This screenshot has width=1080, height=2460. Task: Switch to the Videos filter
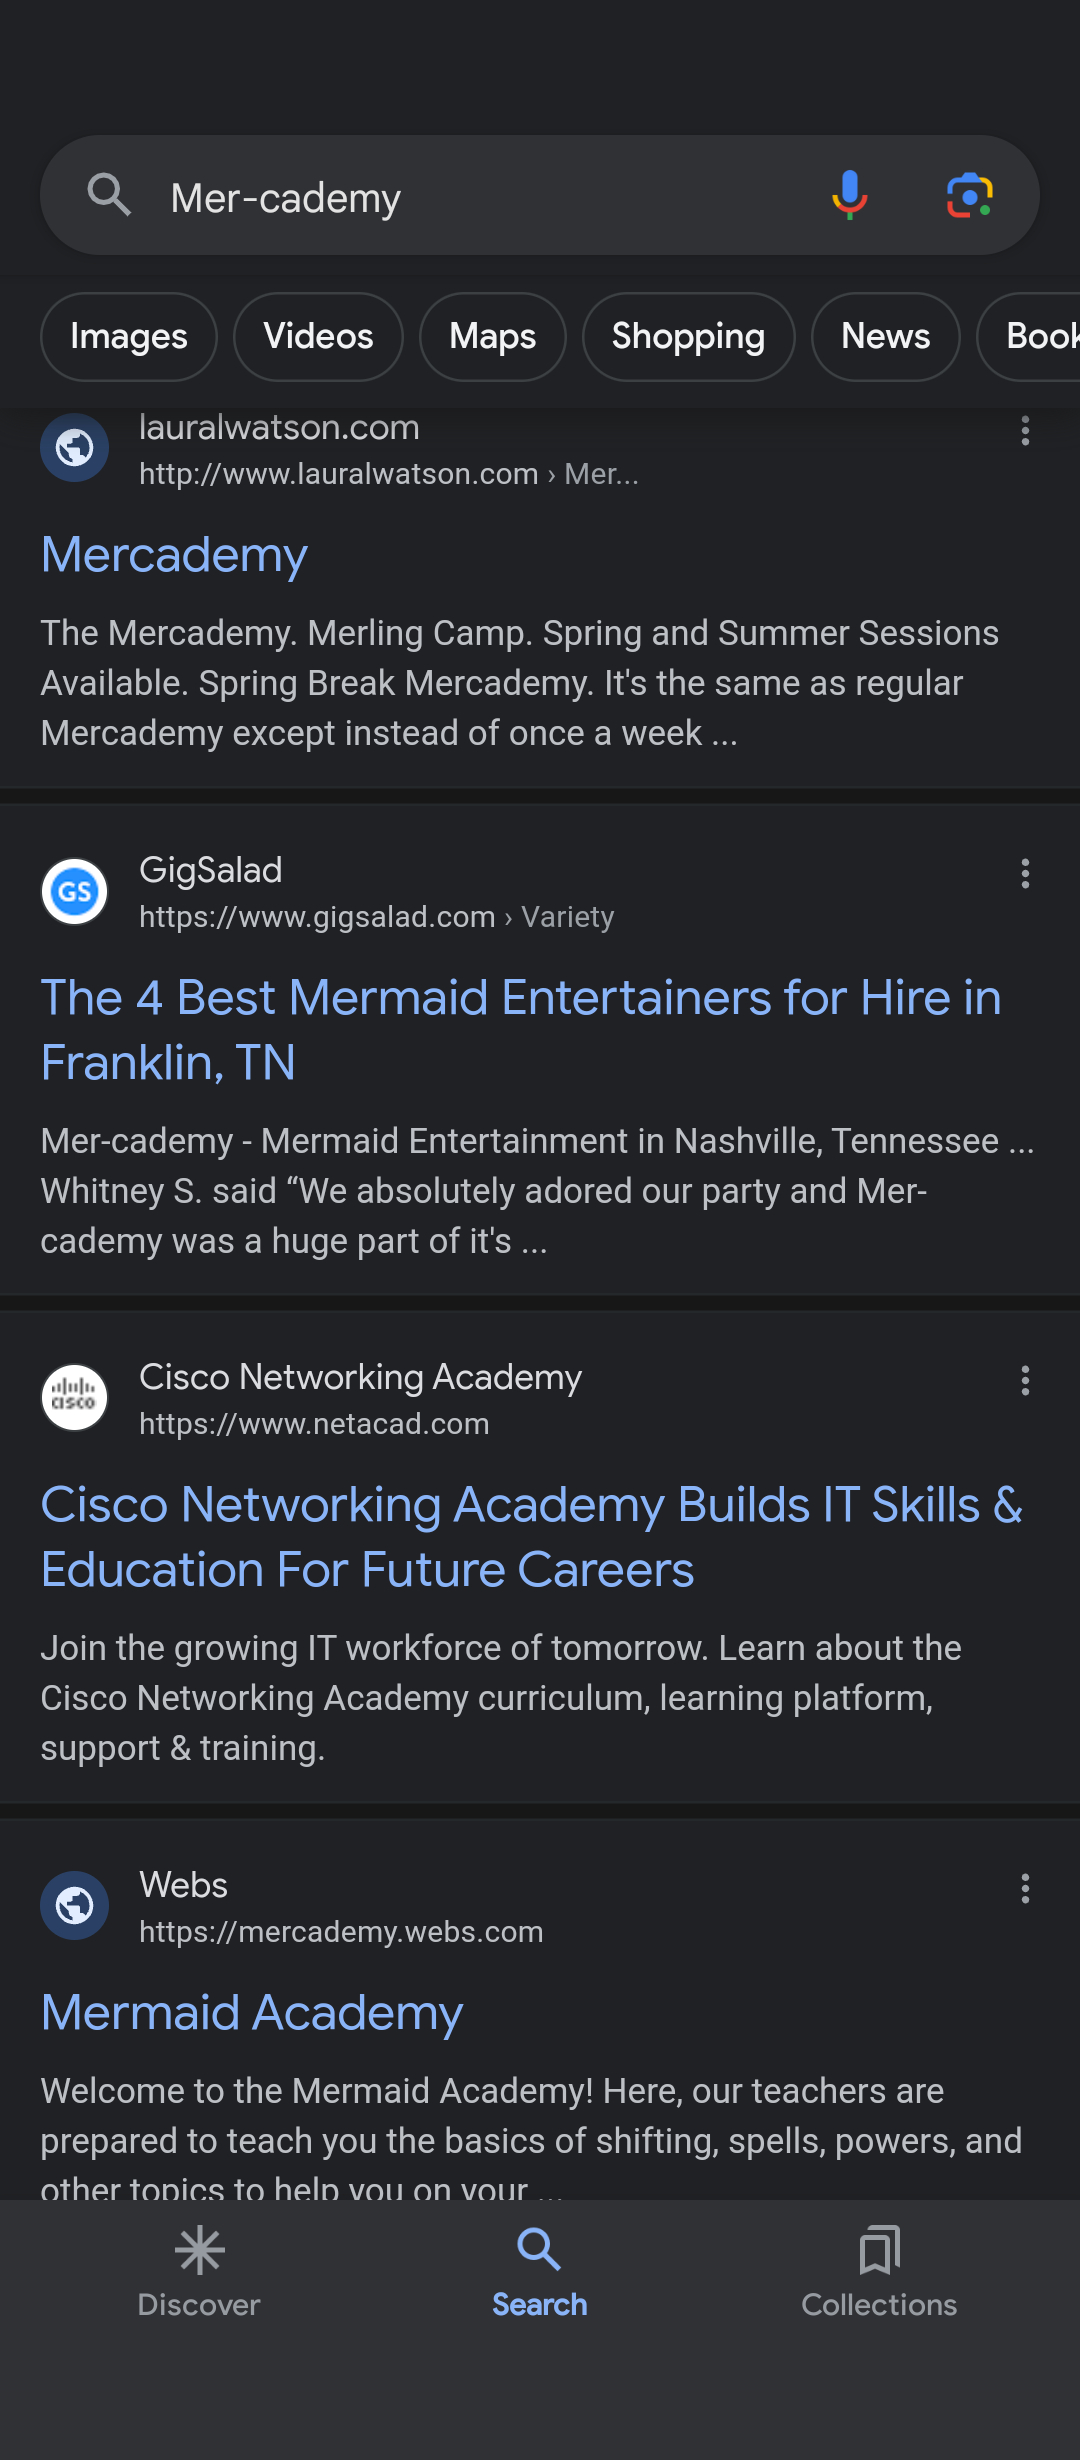[318, 337]
